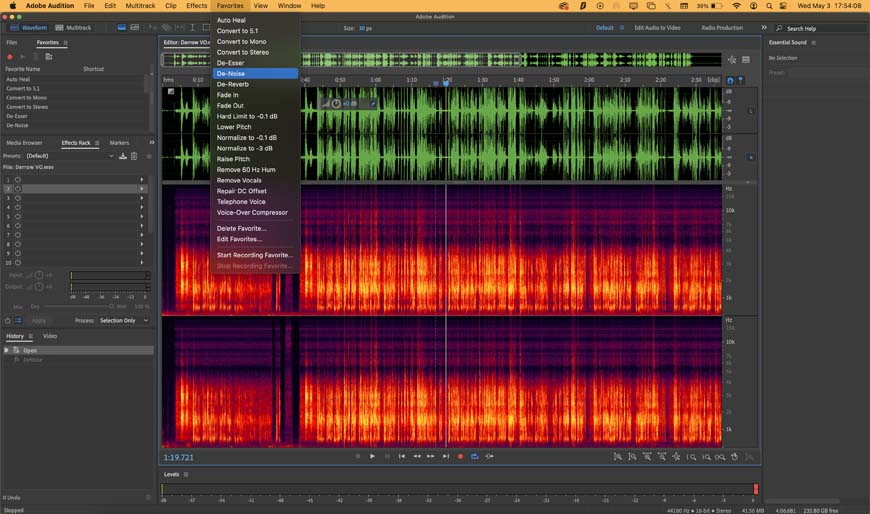
Task: Expand effect slot 2 arrow menu
Action: pos(142,189)
